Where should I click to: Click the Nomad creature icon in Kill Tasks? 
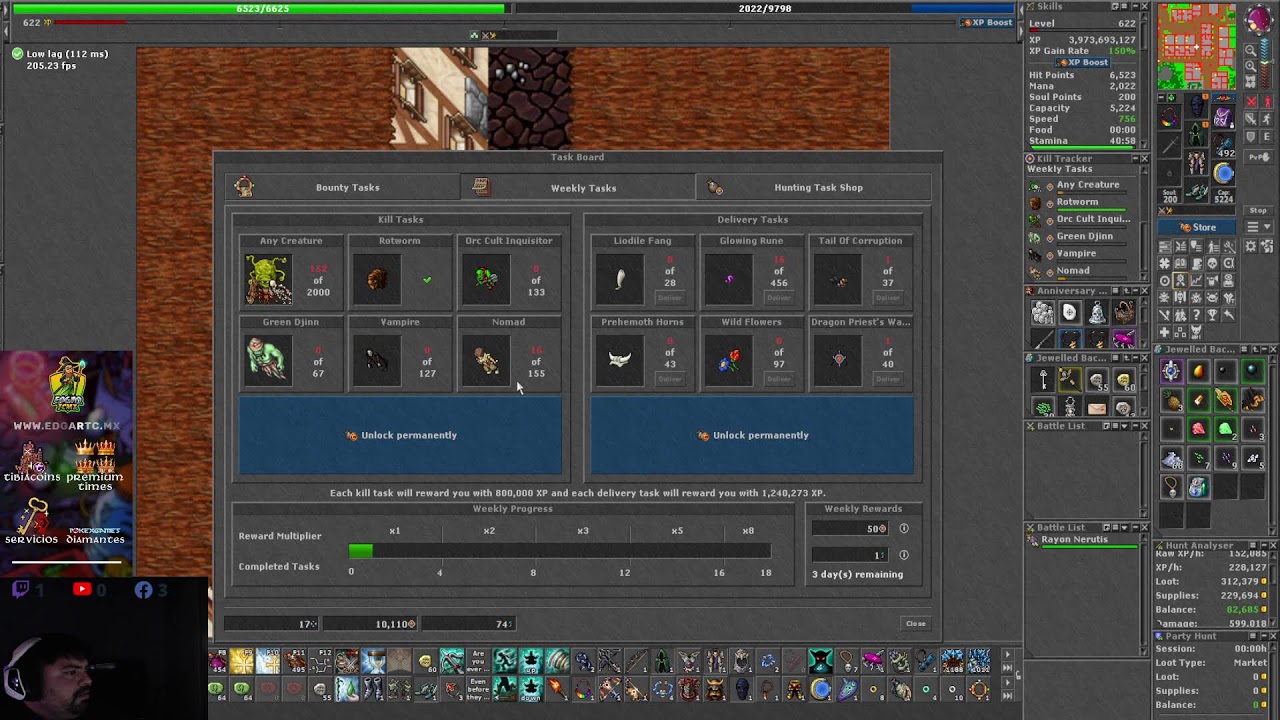[486, 360]
